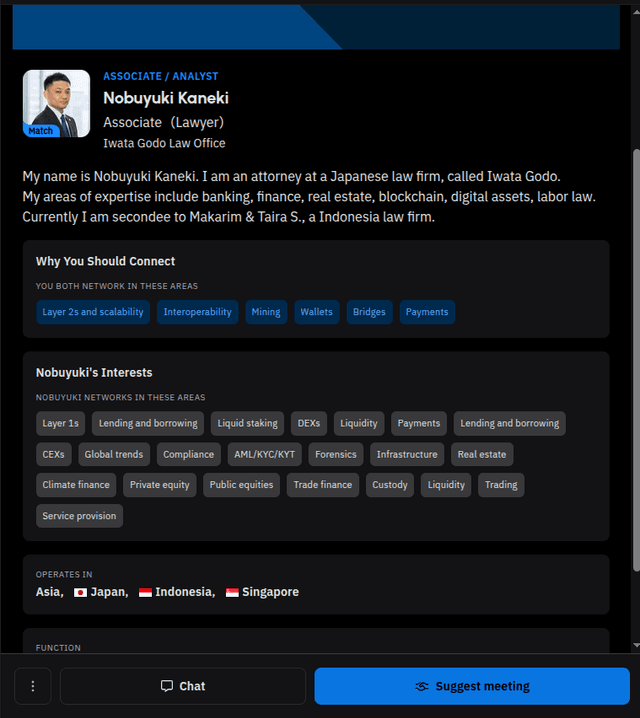Click the handshake icon on Suggest meeting
This screenshot has width=640, height=718.
coord(422,686)
